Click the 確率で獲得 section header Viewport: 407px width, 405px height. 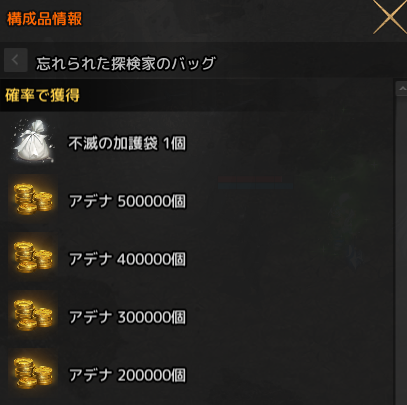(x=42, y=95)
